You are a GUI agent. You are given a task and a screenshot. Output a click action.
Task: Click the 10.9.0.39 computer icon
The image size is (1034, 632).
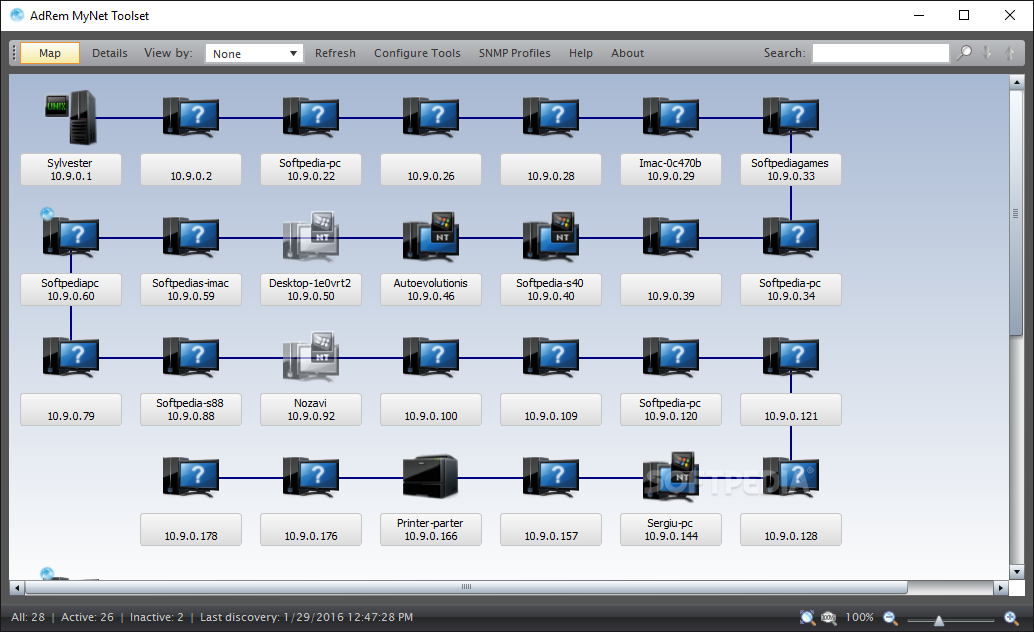point(671,236)
